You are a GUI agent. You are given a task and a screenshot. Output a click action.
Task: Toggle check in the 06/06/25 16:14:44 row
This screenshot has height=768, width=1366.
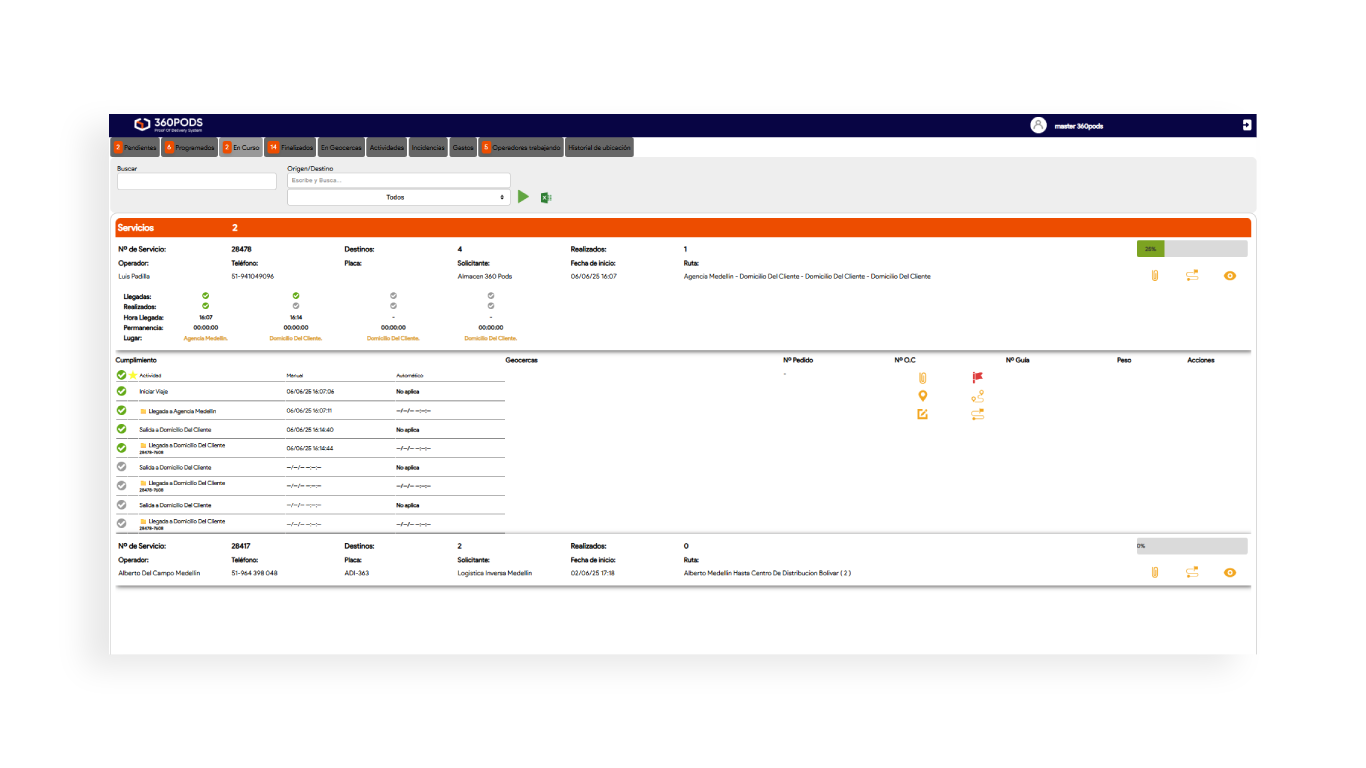click(x=121, y=448)
